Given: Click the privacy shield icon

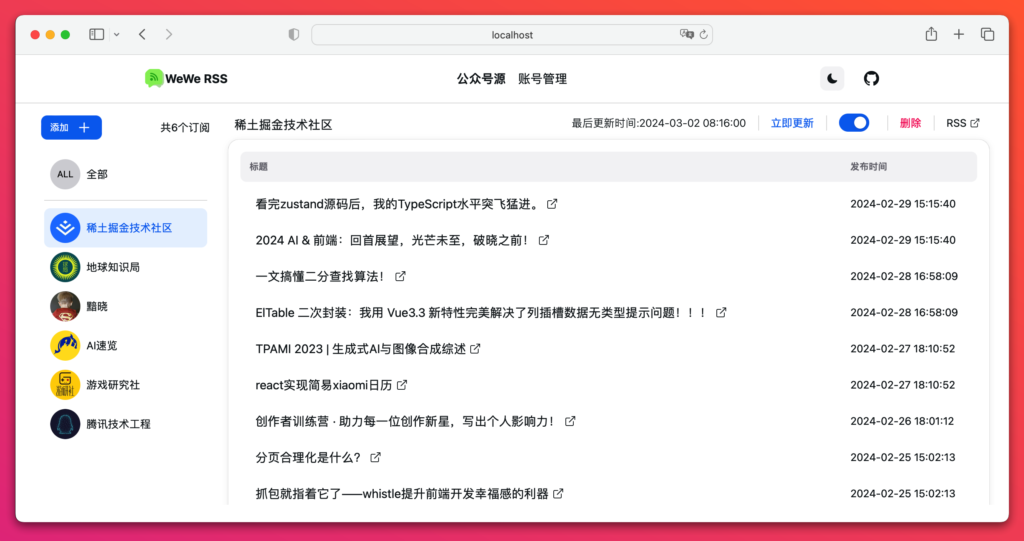Looking at the screenshot, I should pyautogui.click(x=294, y=35).
